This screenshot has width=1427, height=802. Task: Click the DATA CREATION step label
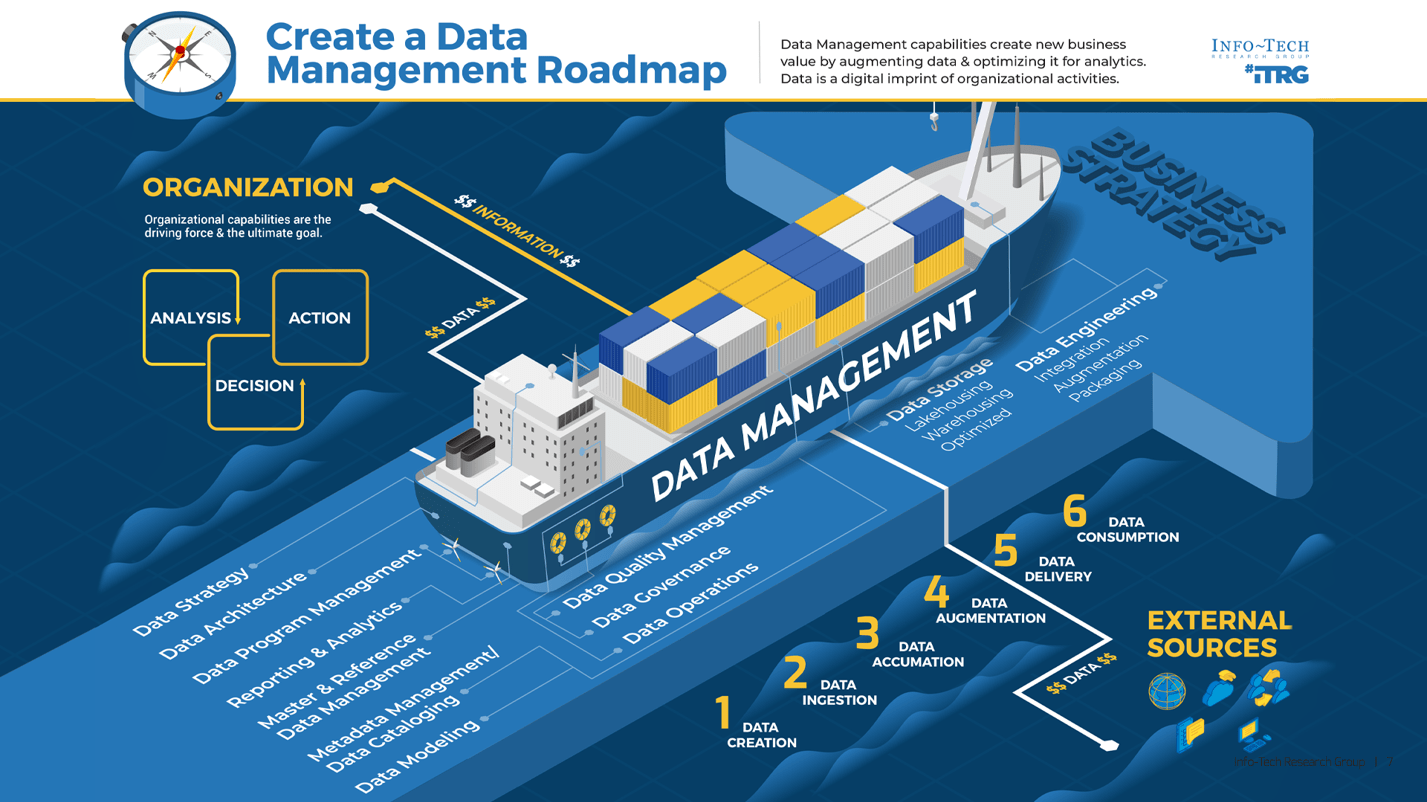[762, 735]
